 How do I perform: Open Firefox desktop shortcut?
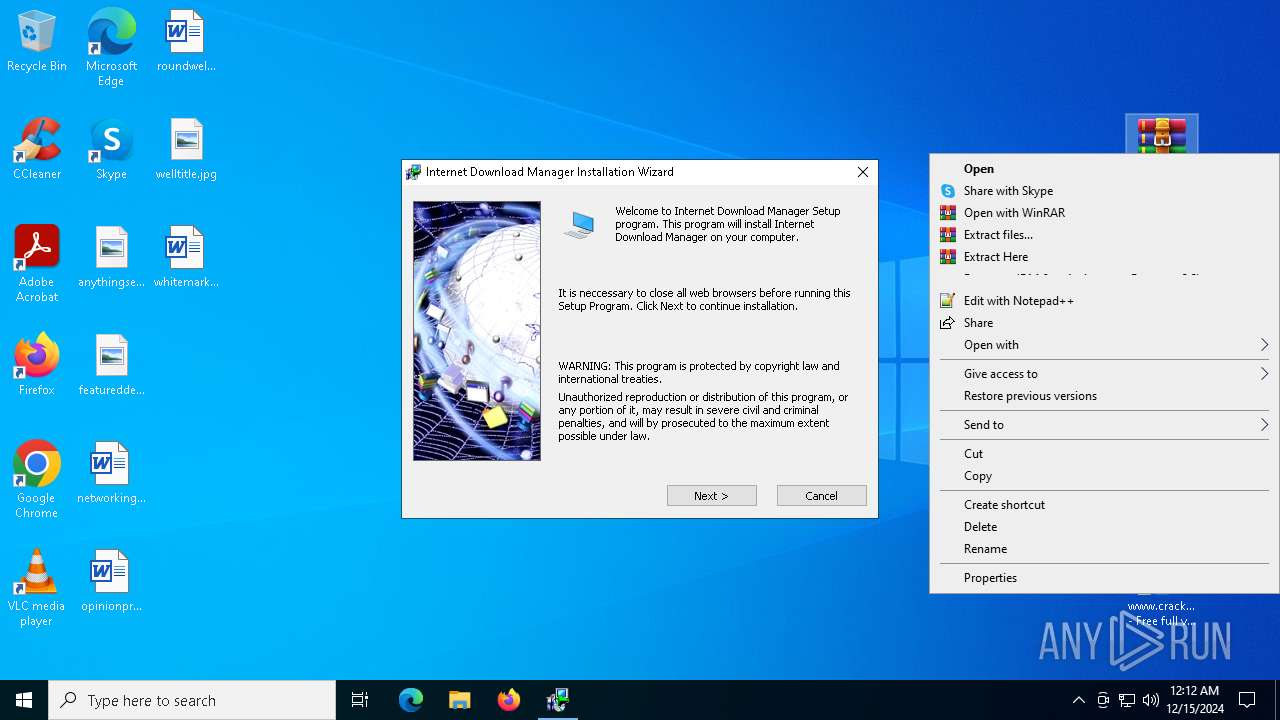click(37, 366)
